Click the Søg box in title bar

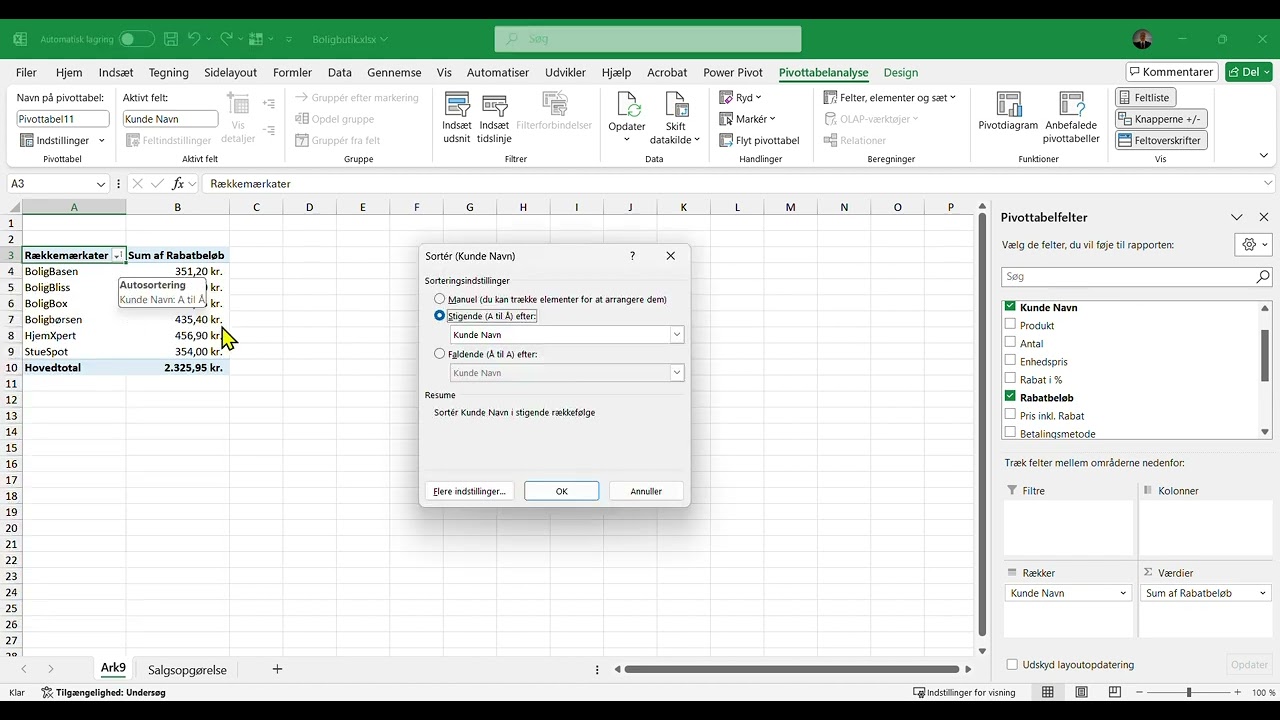(648, 39)
